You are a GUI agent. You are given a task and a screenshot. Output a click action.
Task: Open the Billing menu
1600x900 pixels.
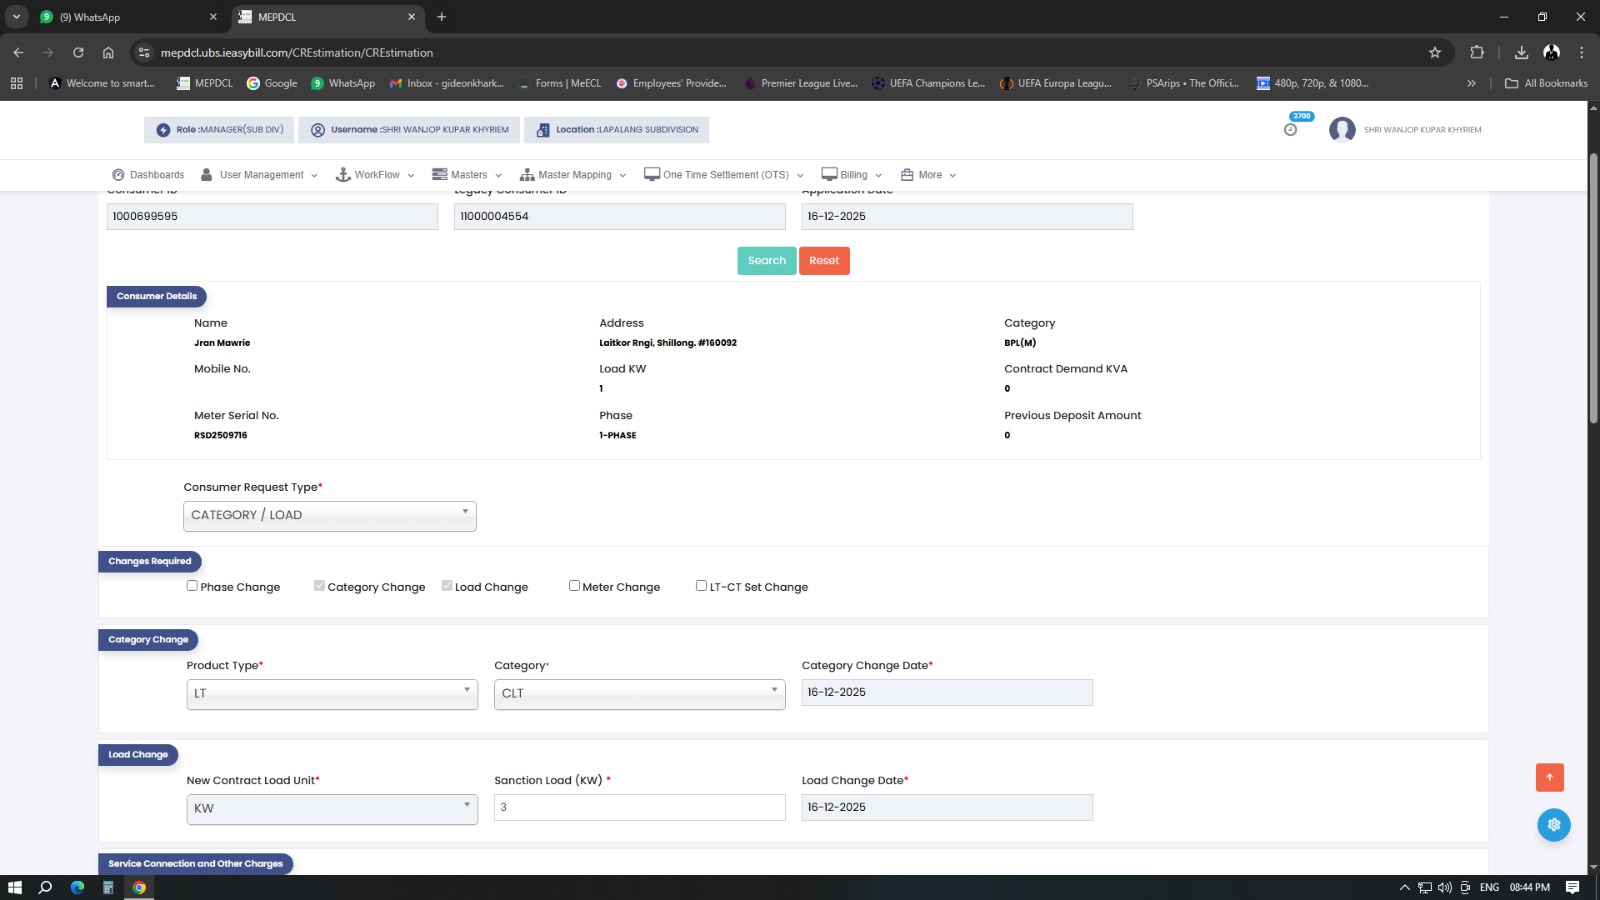click(x=852, y=175)
